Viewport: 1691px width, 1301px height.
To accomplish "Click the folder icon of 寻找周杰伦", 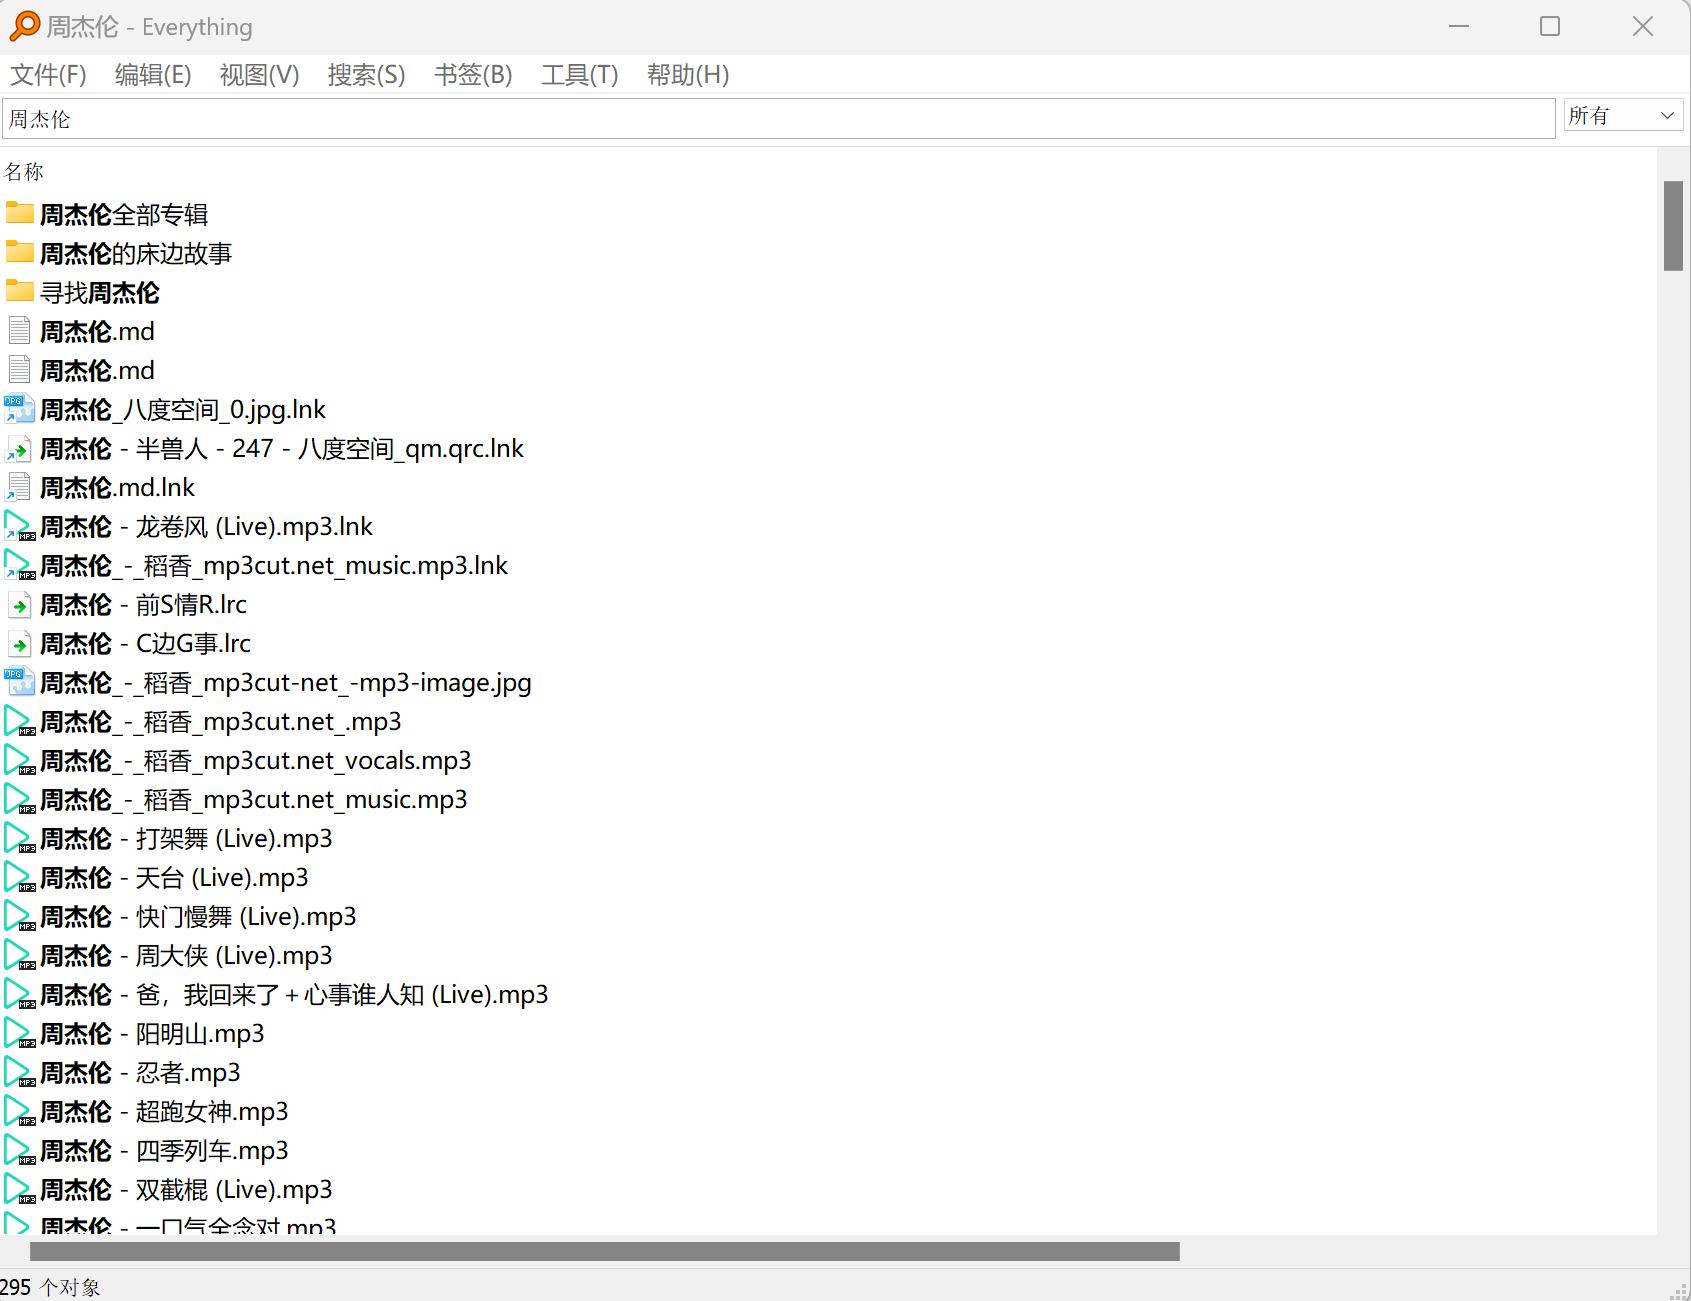I will (19, 291).
